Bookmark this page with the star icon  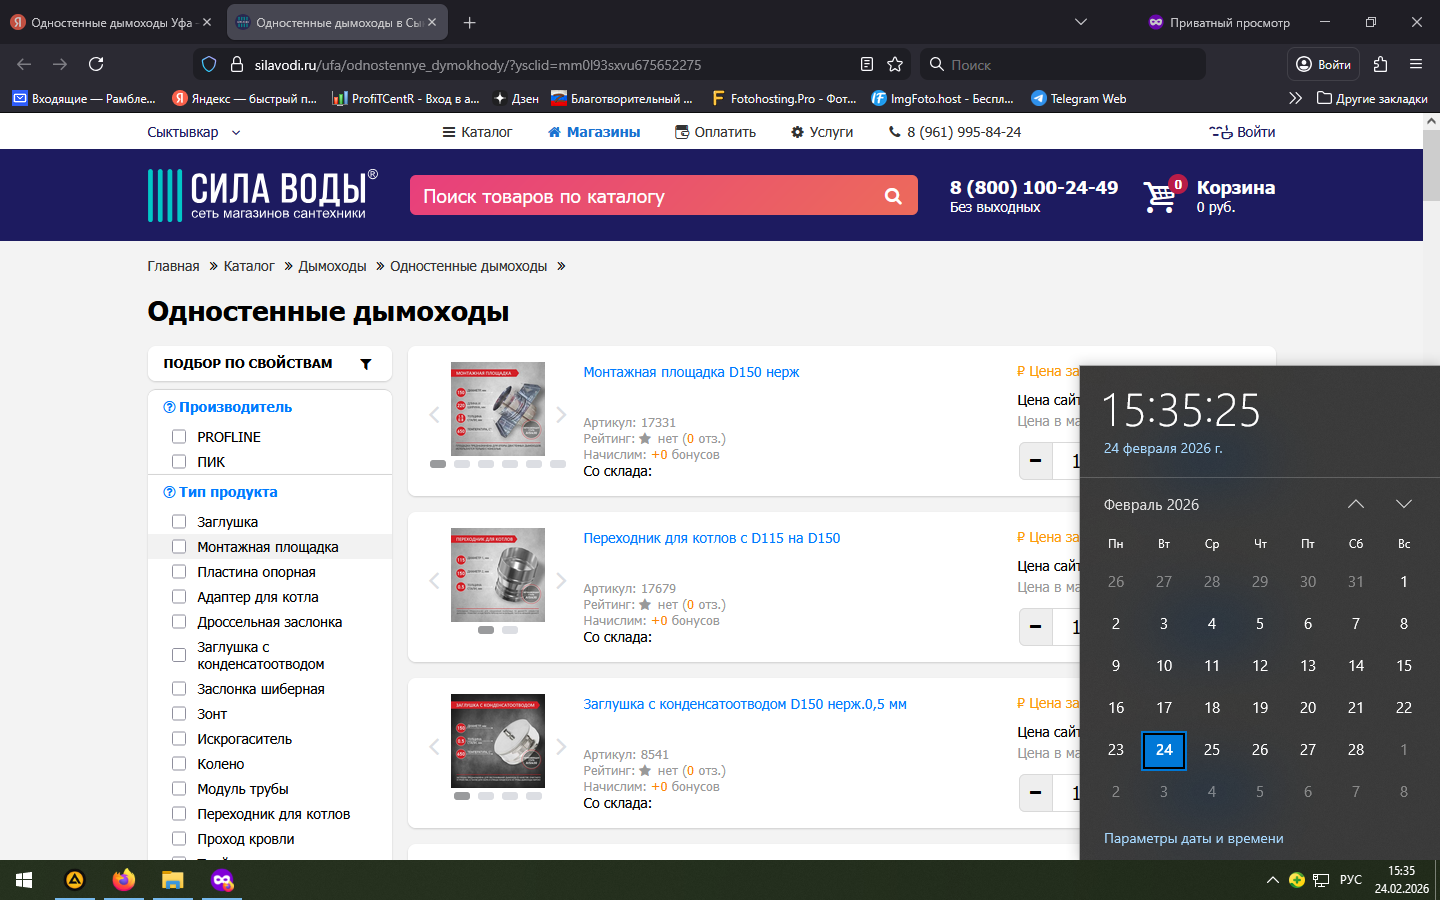pyautogui.click(x=895, y=64)
